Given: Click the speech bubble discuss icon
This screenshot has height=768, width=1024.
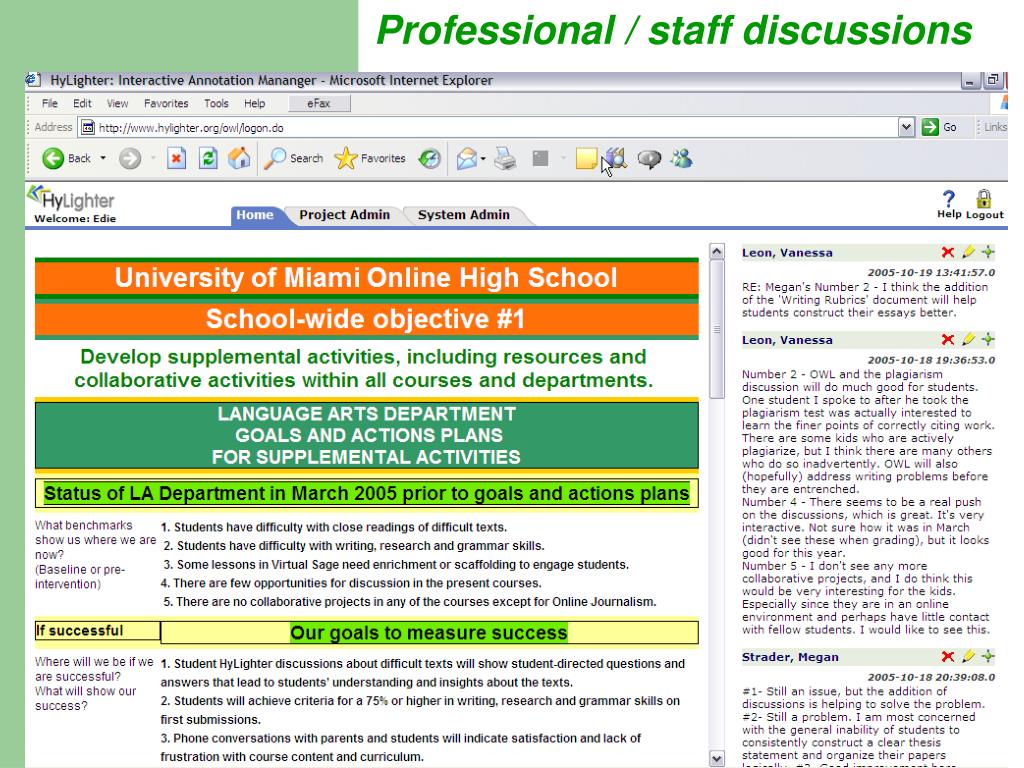Looking at the screenshot, I should tap(649, 159).
